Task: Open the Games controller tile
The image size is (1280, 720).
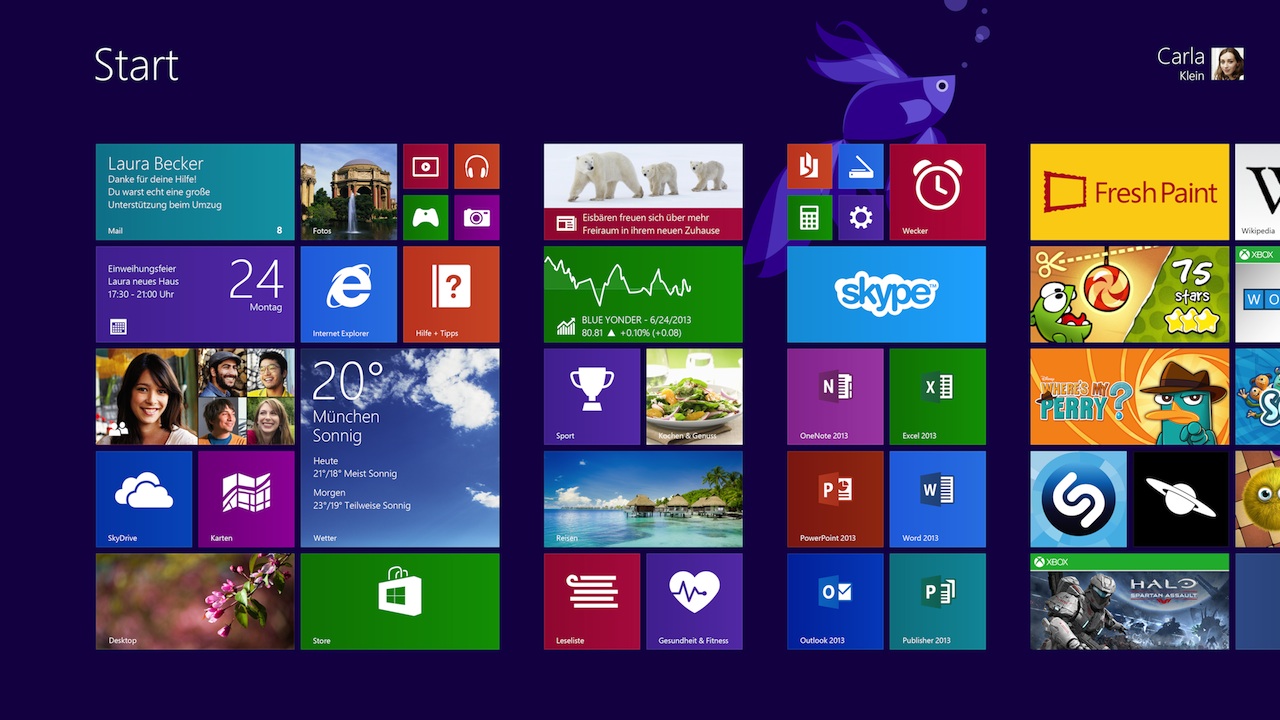Action: tap(425, 217)
